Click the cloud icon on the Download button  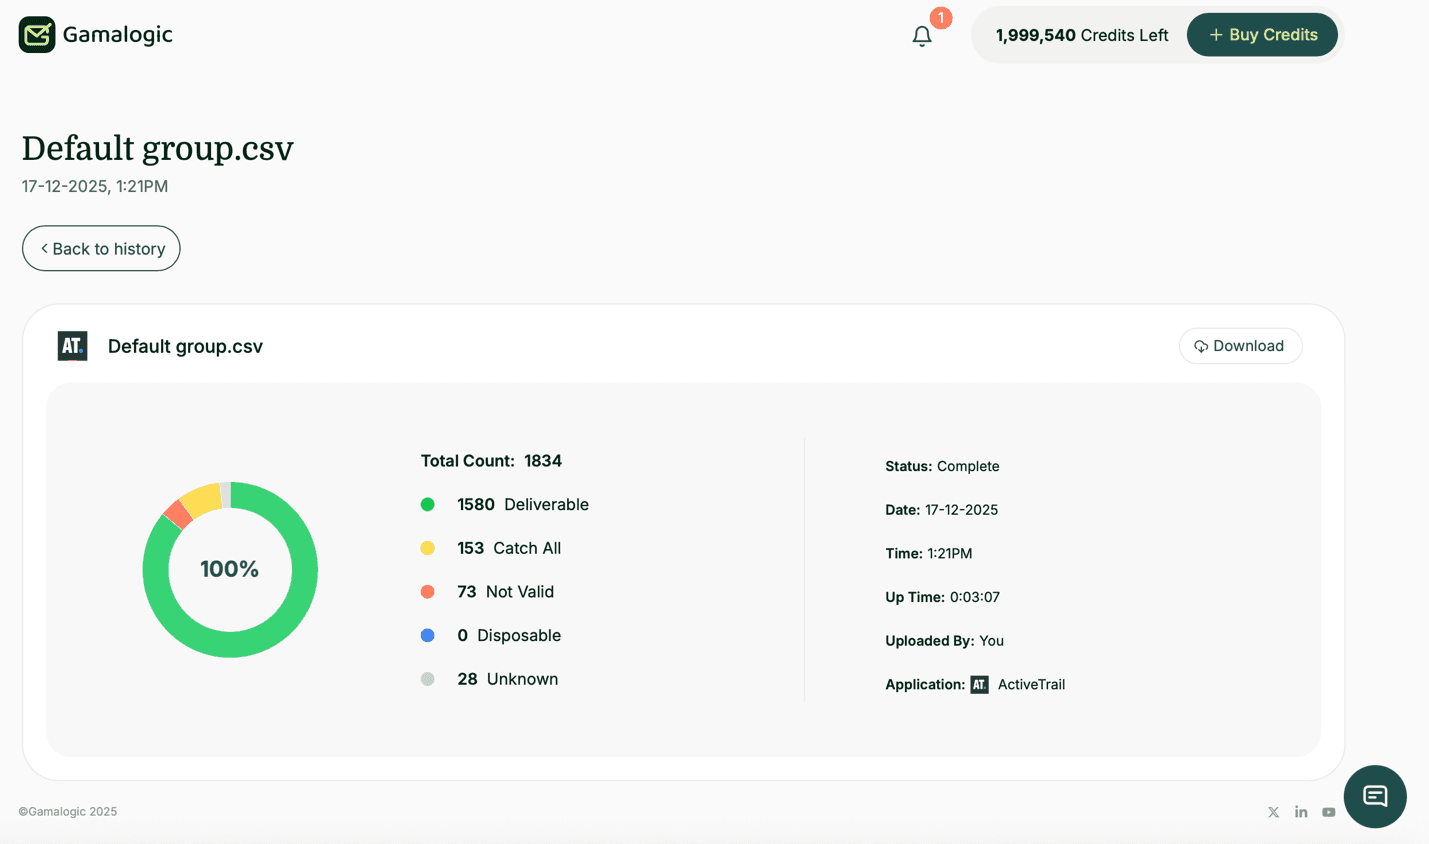pyautogui.click(x=1201, y=346)
